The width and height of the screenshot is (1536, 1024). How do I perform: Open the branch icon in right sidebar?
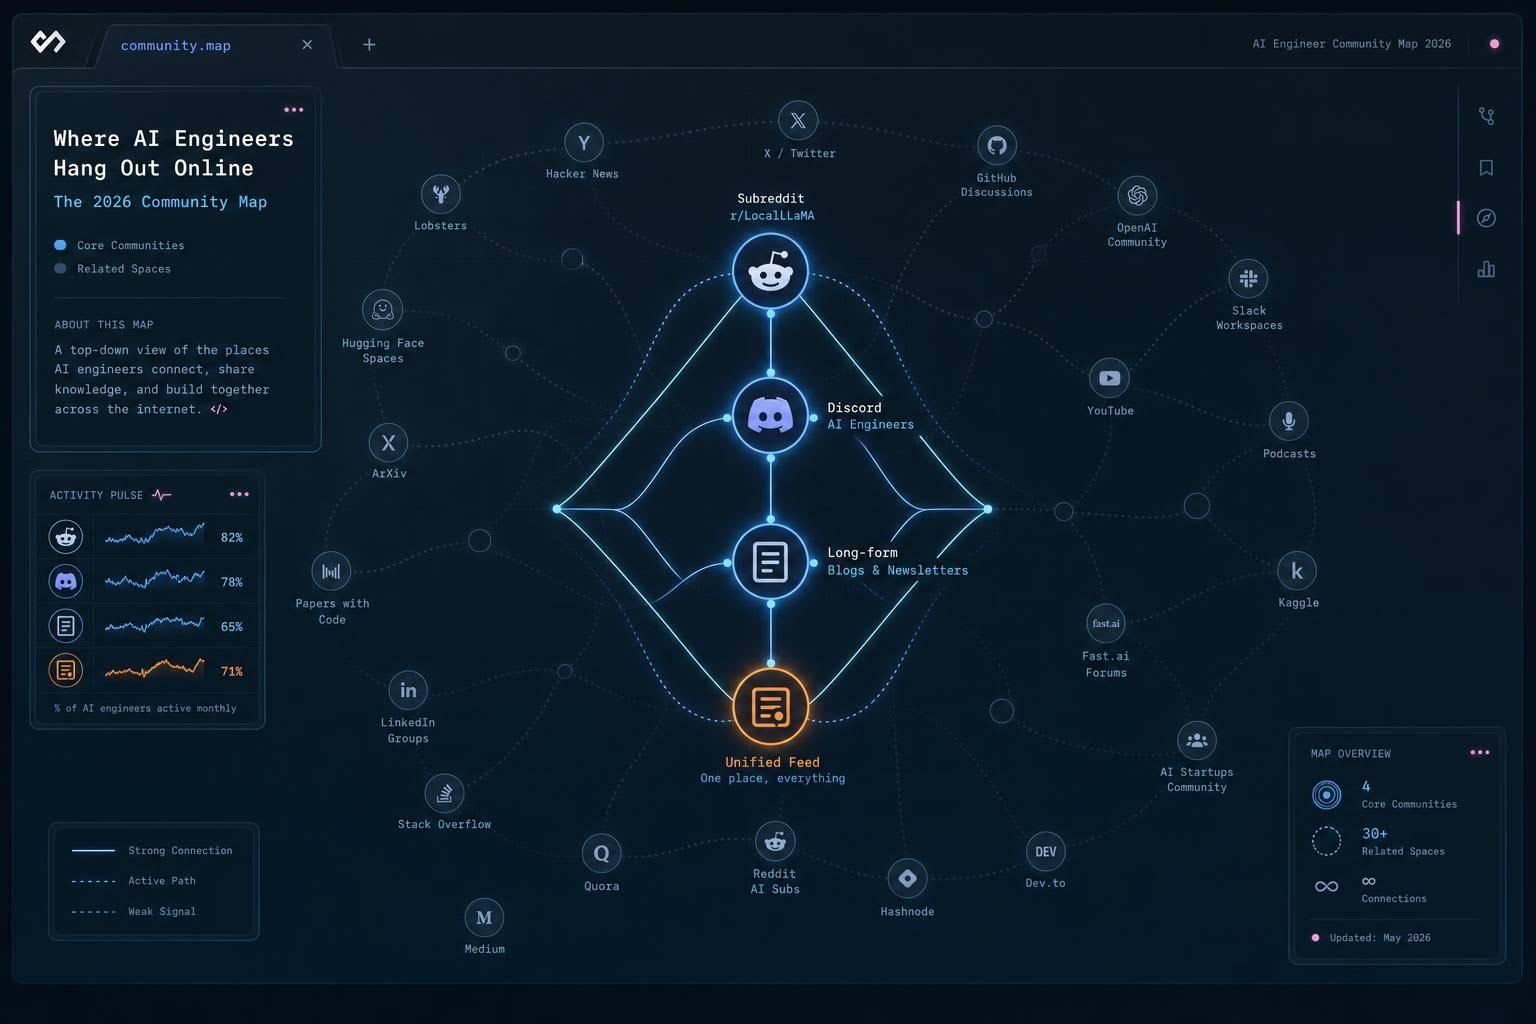[x=1486, y=116]
